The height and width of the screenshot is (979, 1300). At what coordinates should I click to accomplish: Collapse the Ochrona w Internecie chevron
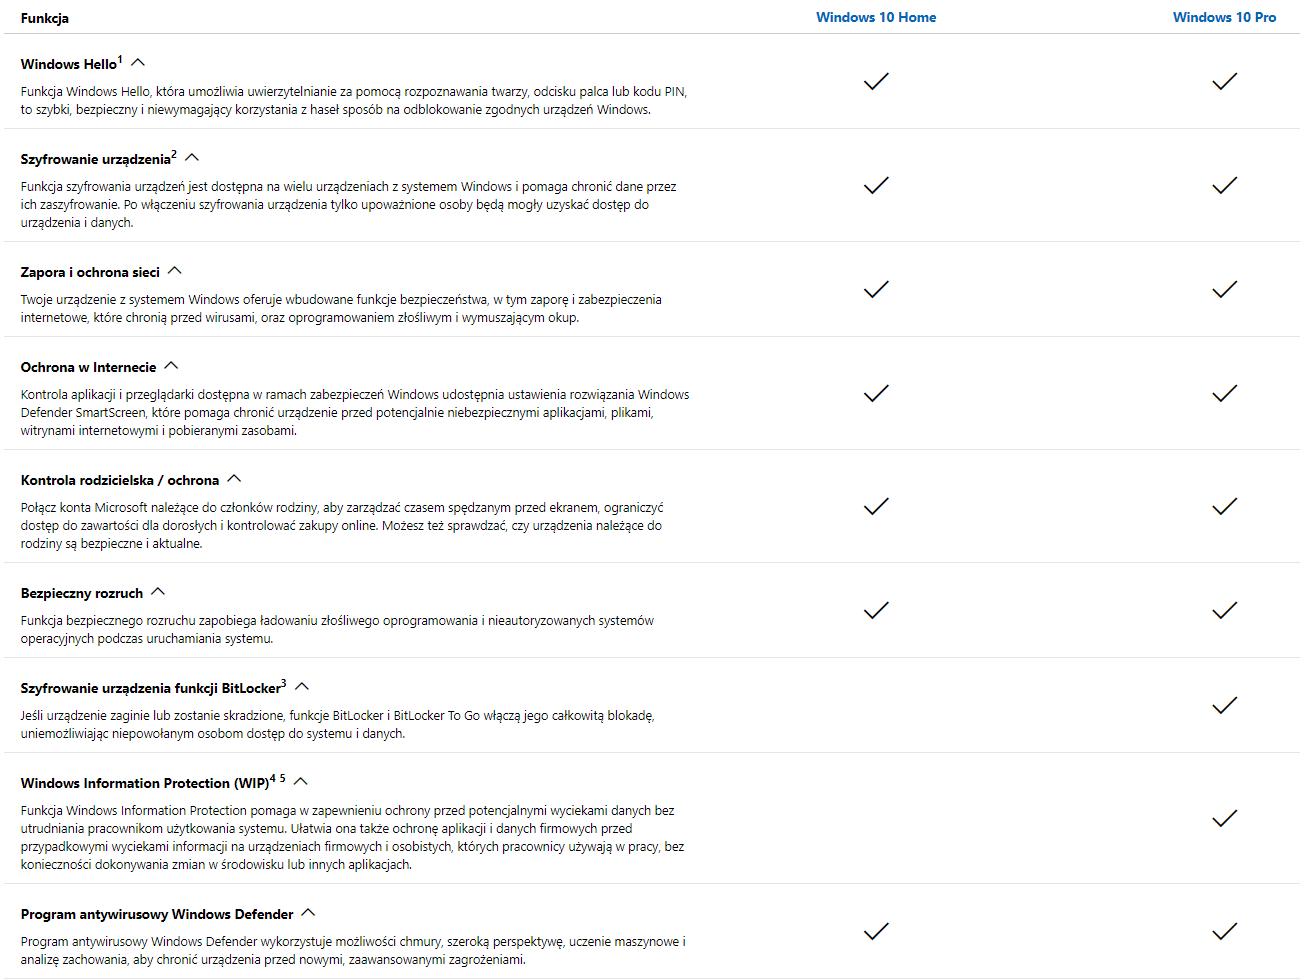171,366
